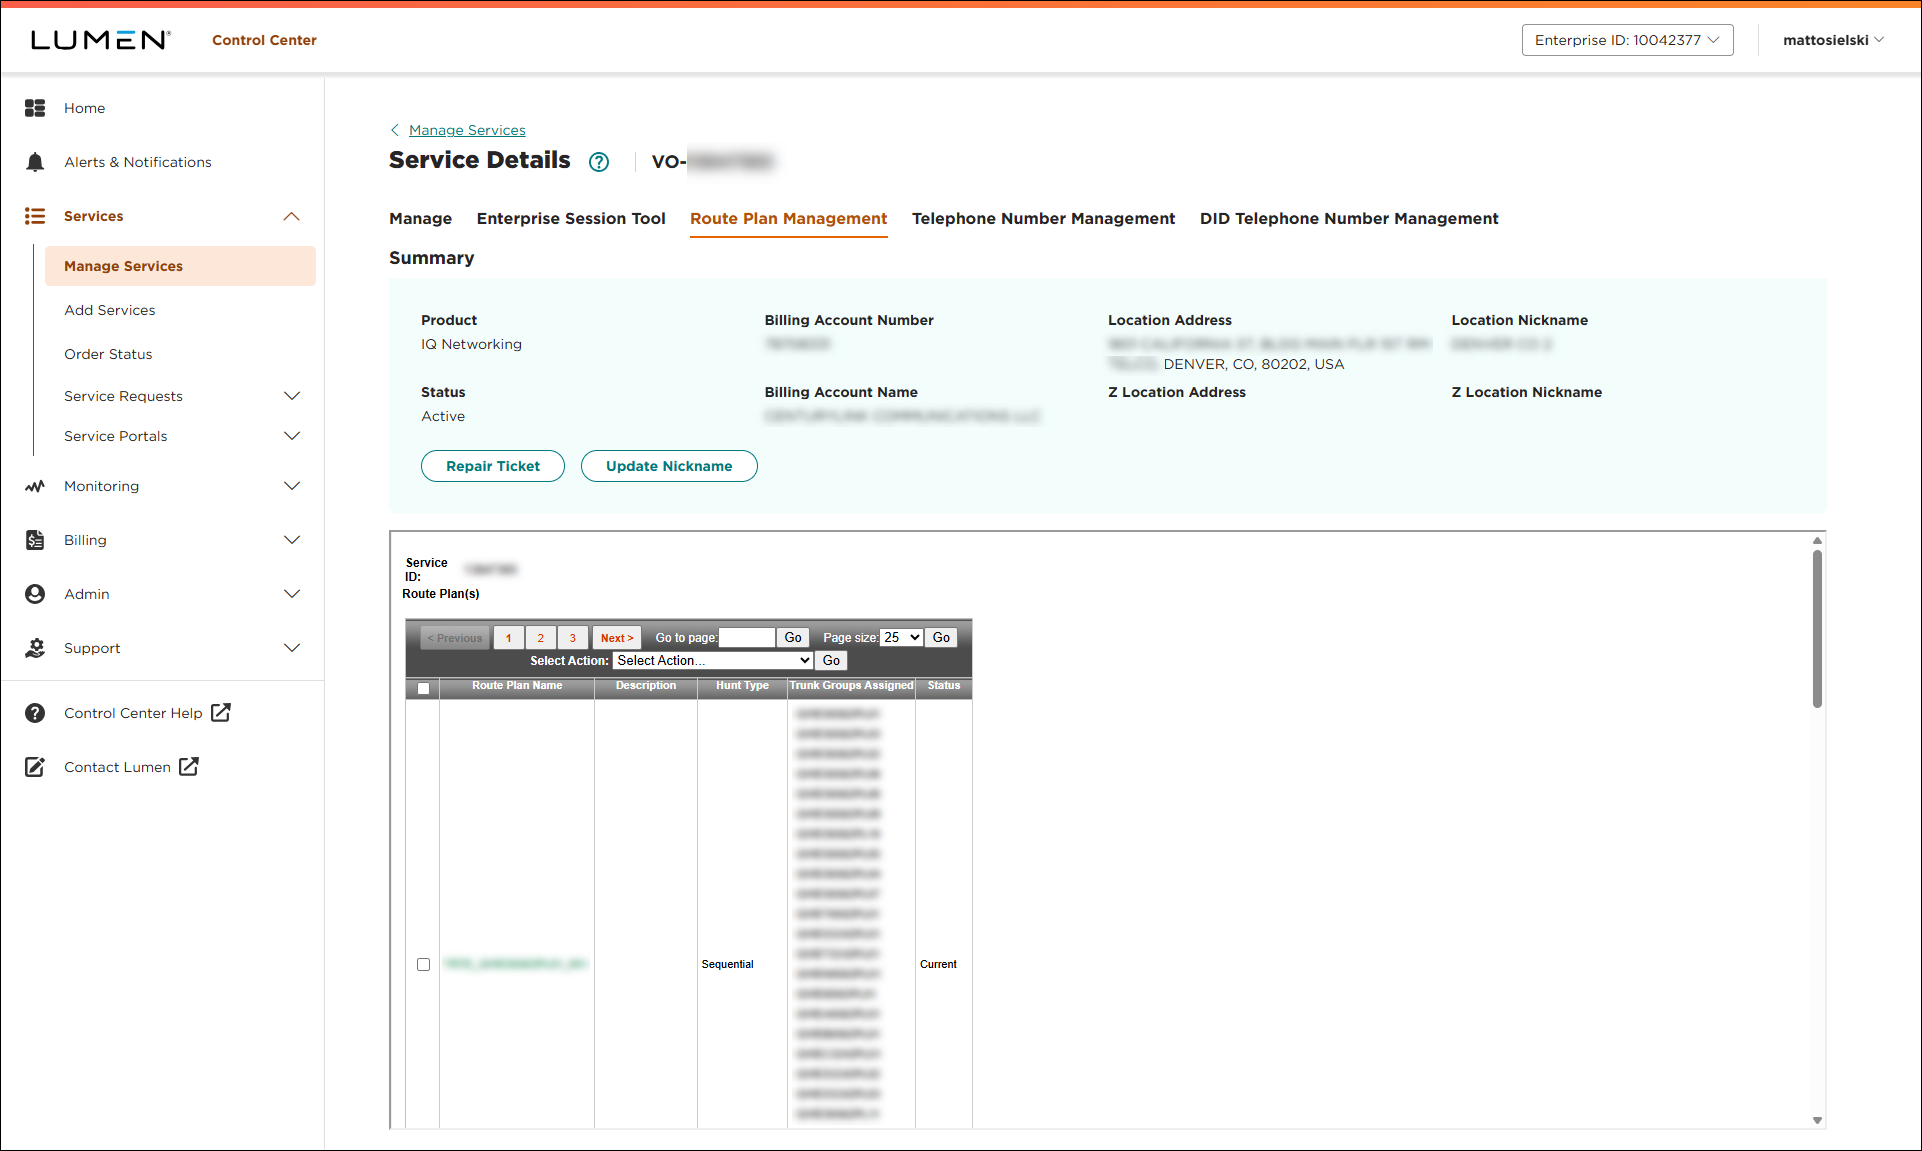Viewport: 1922px width, 1151px height.
Task: Click inside the Go to page input field
Action: tap(746, 637)
